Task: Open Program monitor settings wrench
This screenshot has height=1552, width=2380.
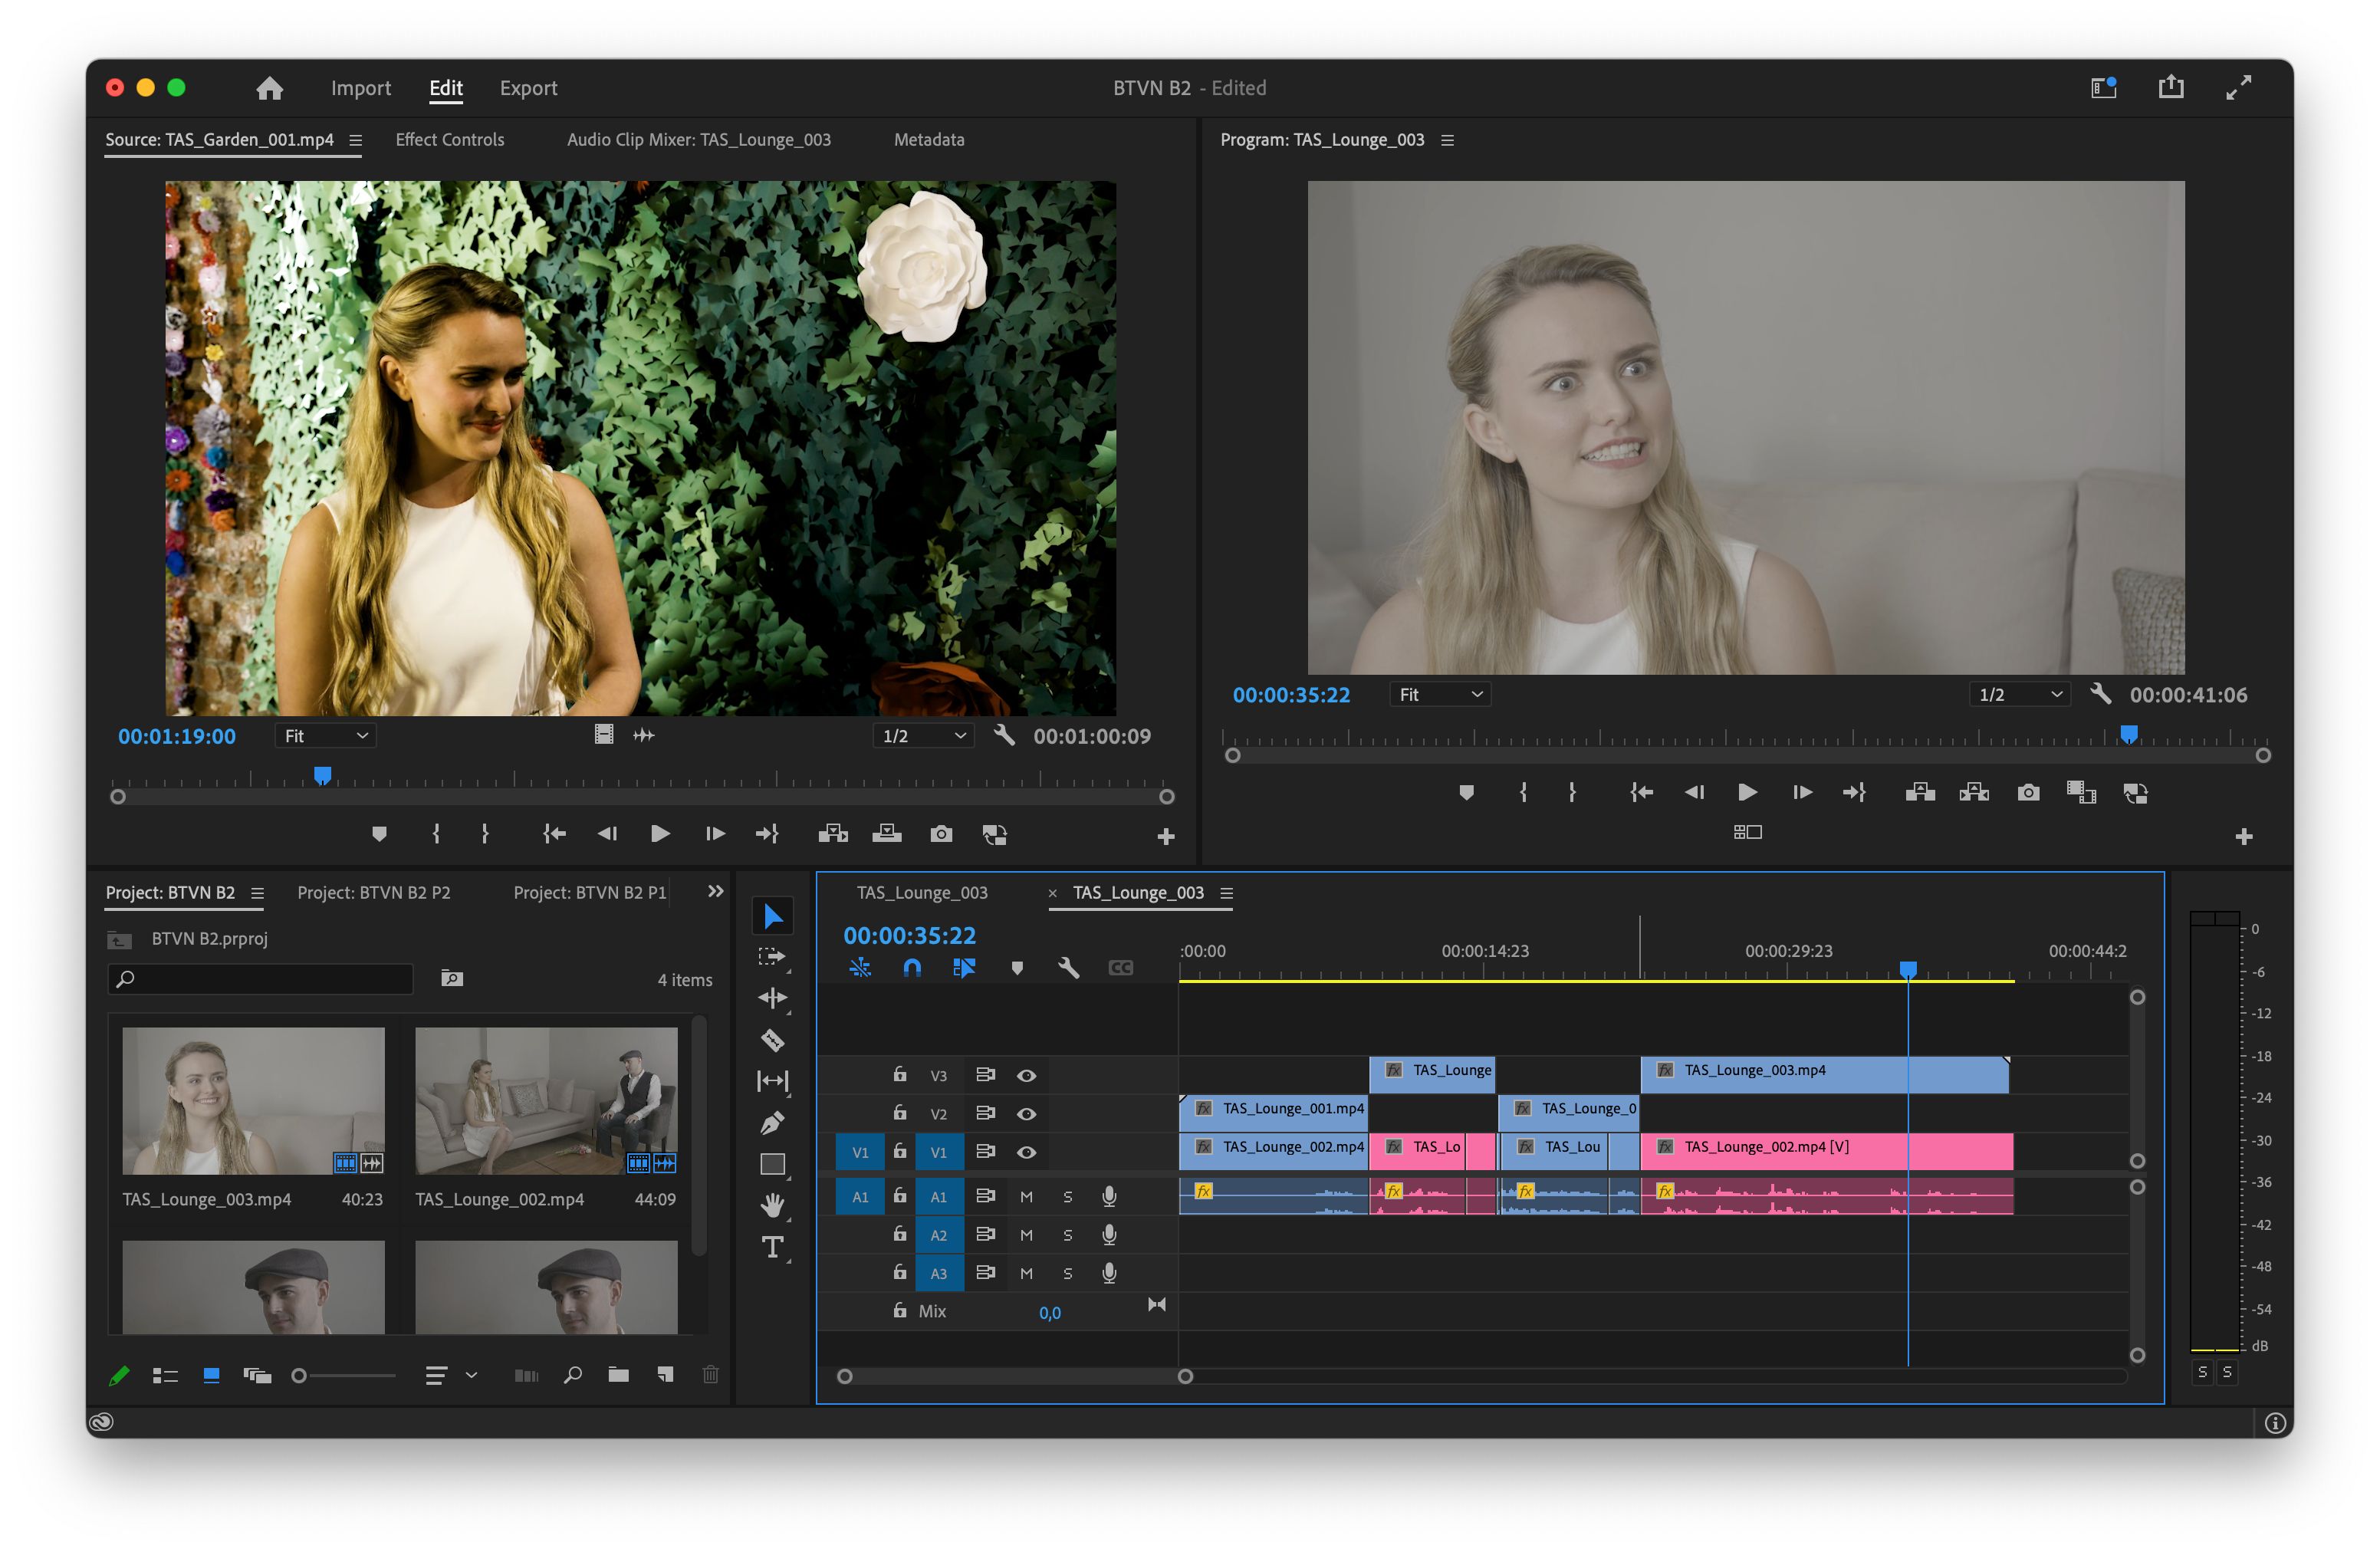Action: [x=2100, y=694]
